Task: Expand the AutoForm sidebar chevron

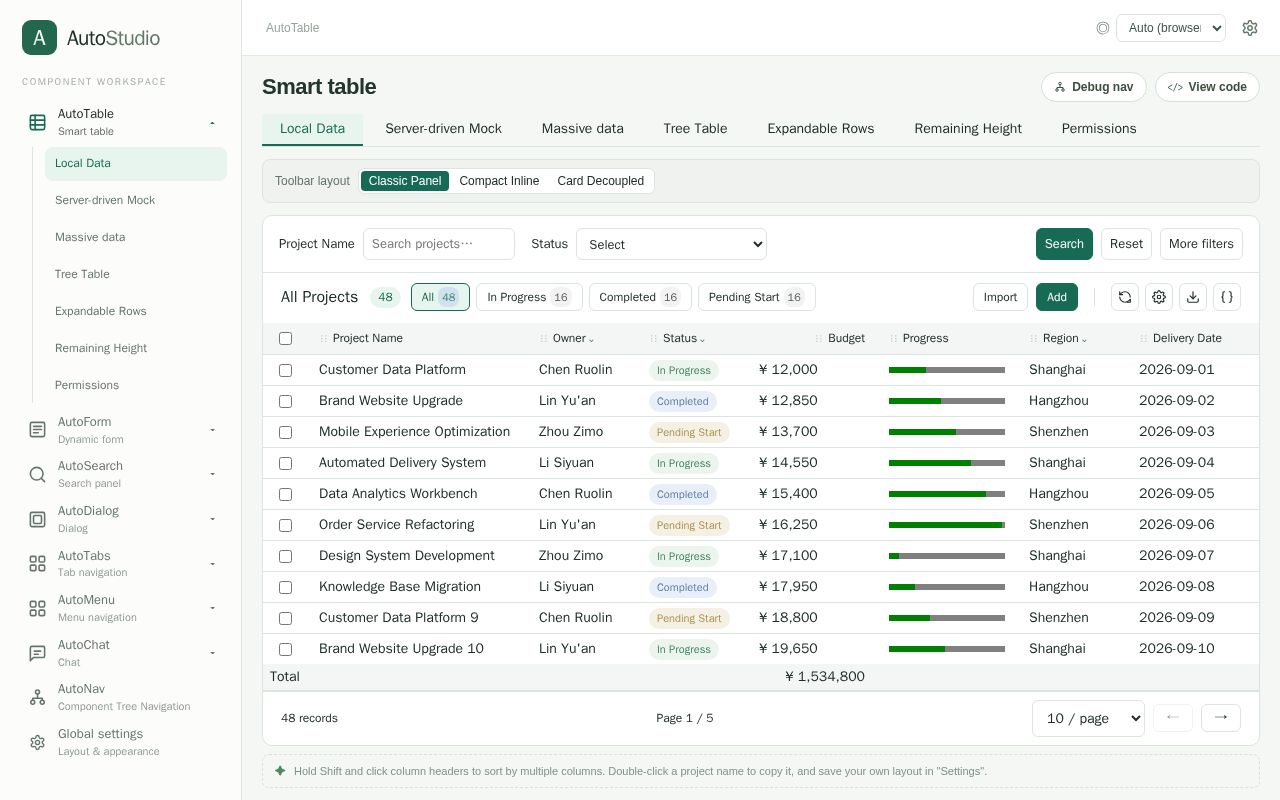Action: pyautogui.click(x=212, y=430)
